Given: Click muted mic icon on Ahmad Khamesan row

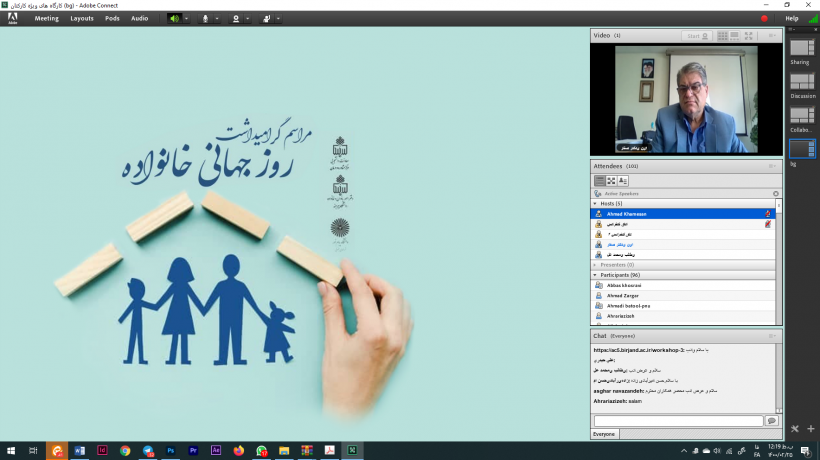Looking at the screenshot, I should [x=768, y=214].
